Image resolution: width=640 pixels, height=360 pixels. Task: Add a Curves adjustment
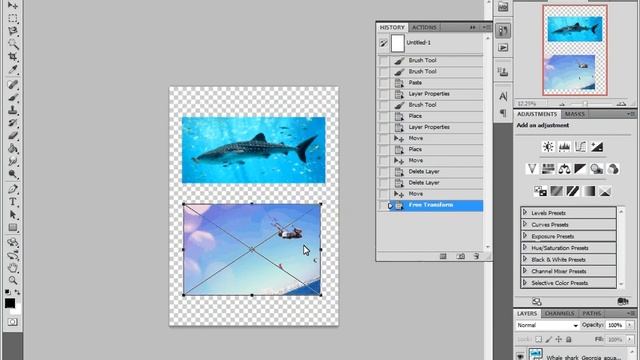point(580,147)
